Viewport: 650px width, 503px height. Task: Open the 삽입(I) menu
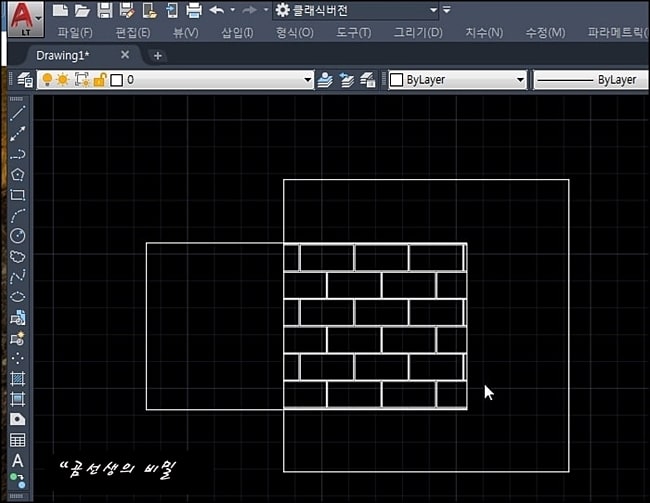pyautogui.click(x=237, y=32)
